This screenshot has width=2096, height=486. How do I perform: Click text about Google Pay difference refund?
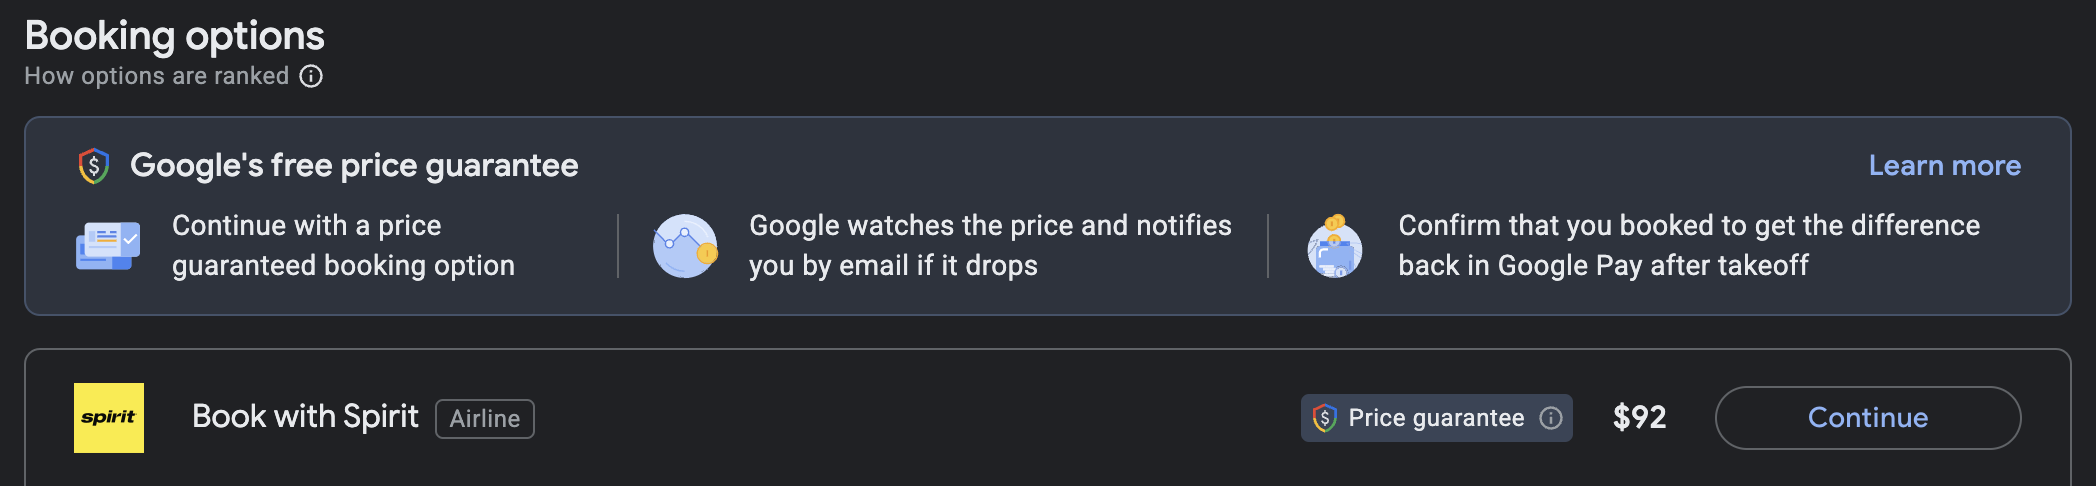pyautogui.click(x=1689, y=246)
